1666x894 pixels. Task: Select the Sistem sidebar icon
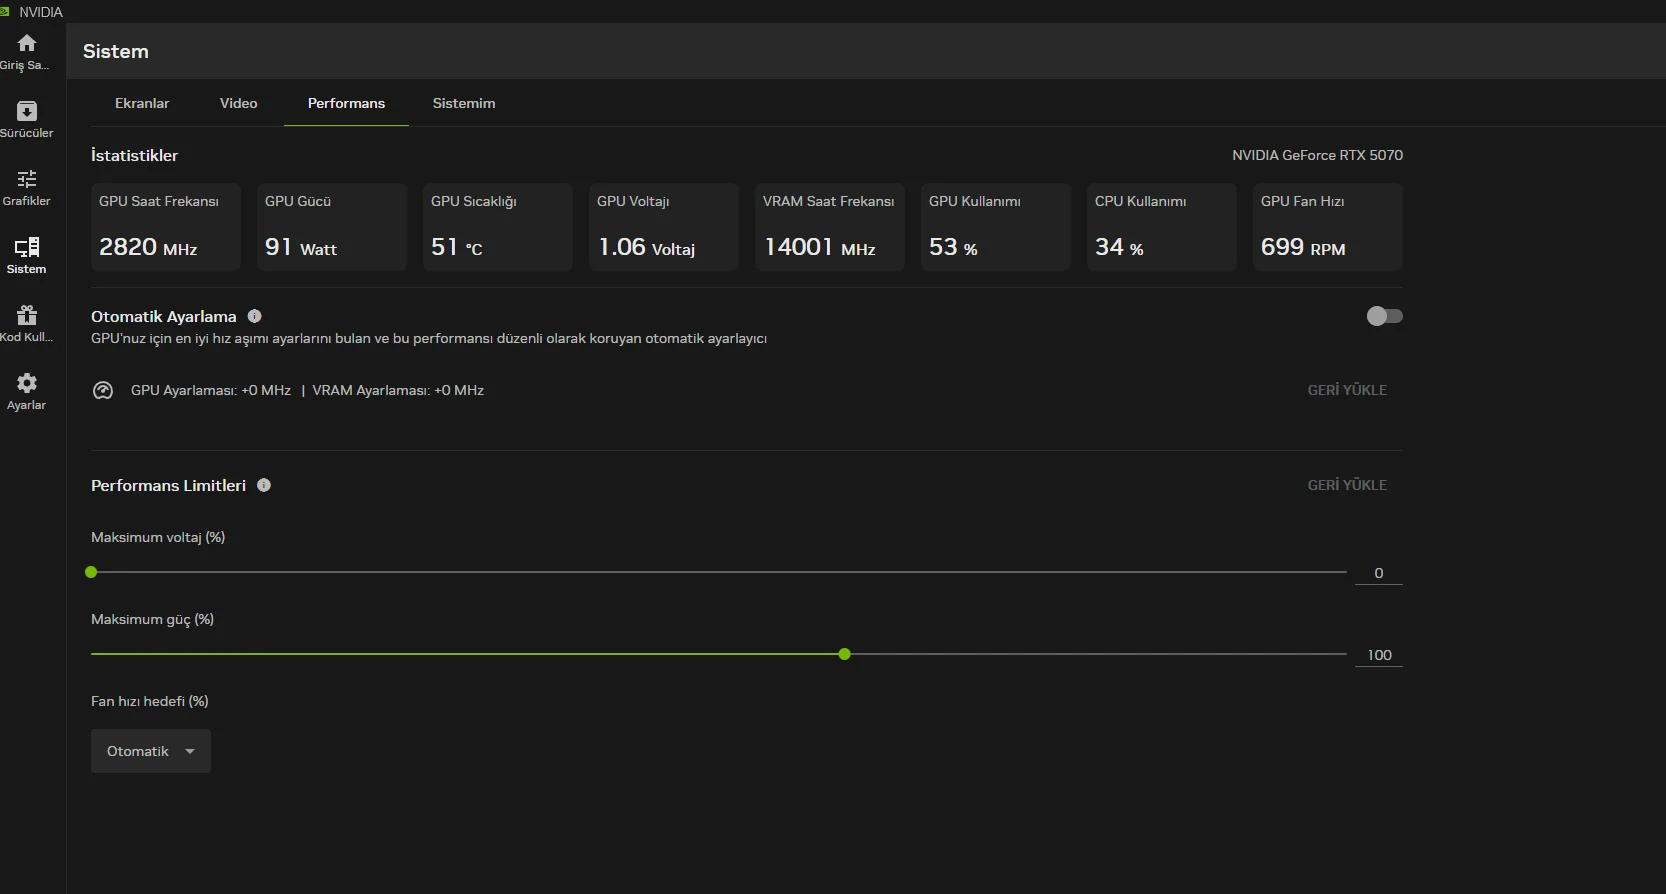tap(27, 247)
